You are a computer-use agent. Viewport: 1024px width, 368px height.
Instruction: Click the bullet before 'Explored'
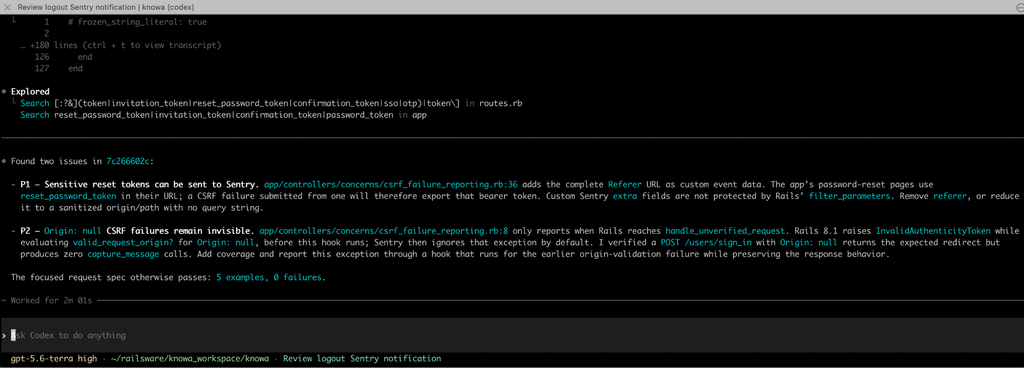coord(4,92)
